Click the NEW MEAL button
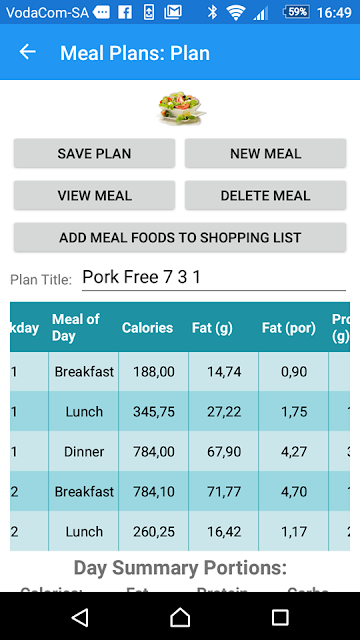 [265, 153]
